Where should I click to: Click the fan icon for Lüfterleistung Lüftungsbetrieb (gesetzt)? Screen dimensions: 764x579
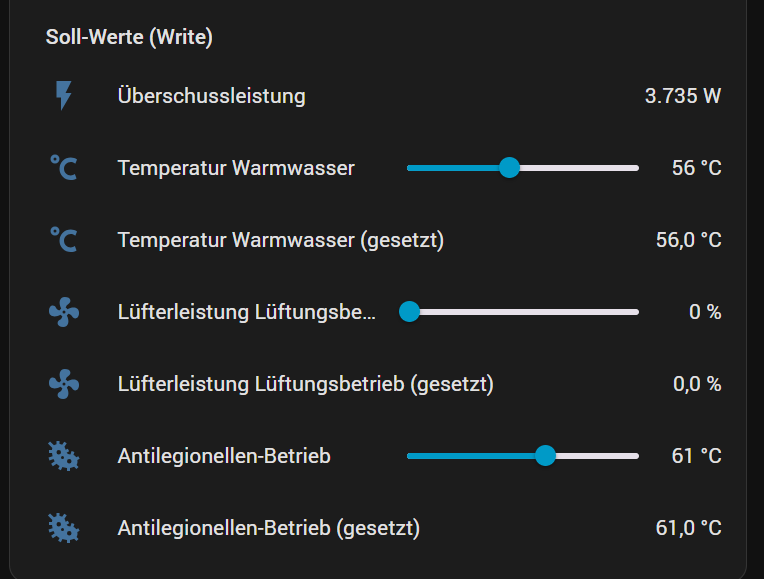(64, 384)
